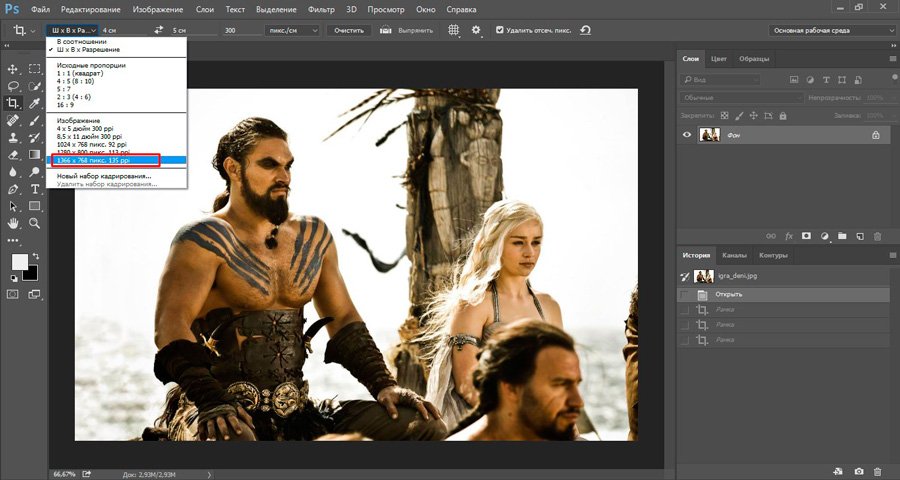Open the crop settings gear icon
The image size is (900, 480).
[476, 30]
